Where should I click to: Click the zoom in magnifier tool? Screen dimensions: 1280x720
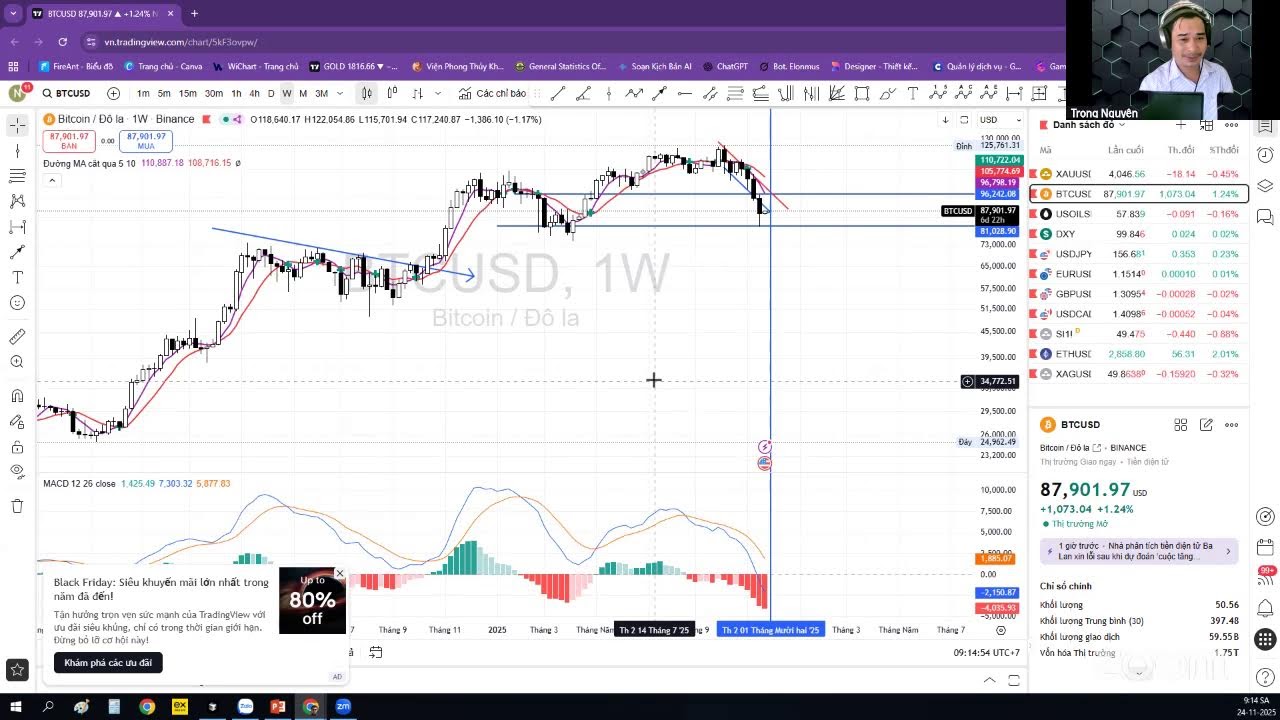(x=17, y=362)
